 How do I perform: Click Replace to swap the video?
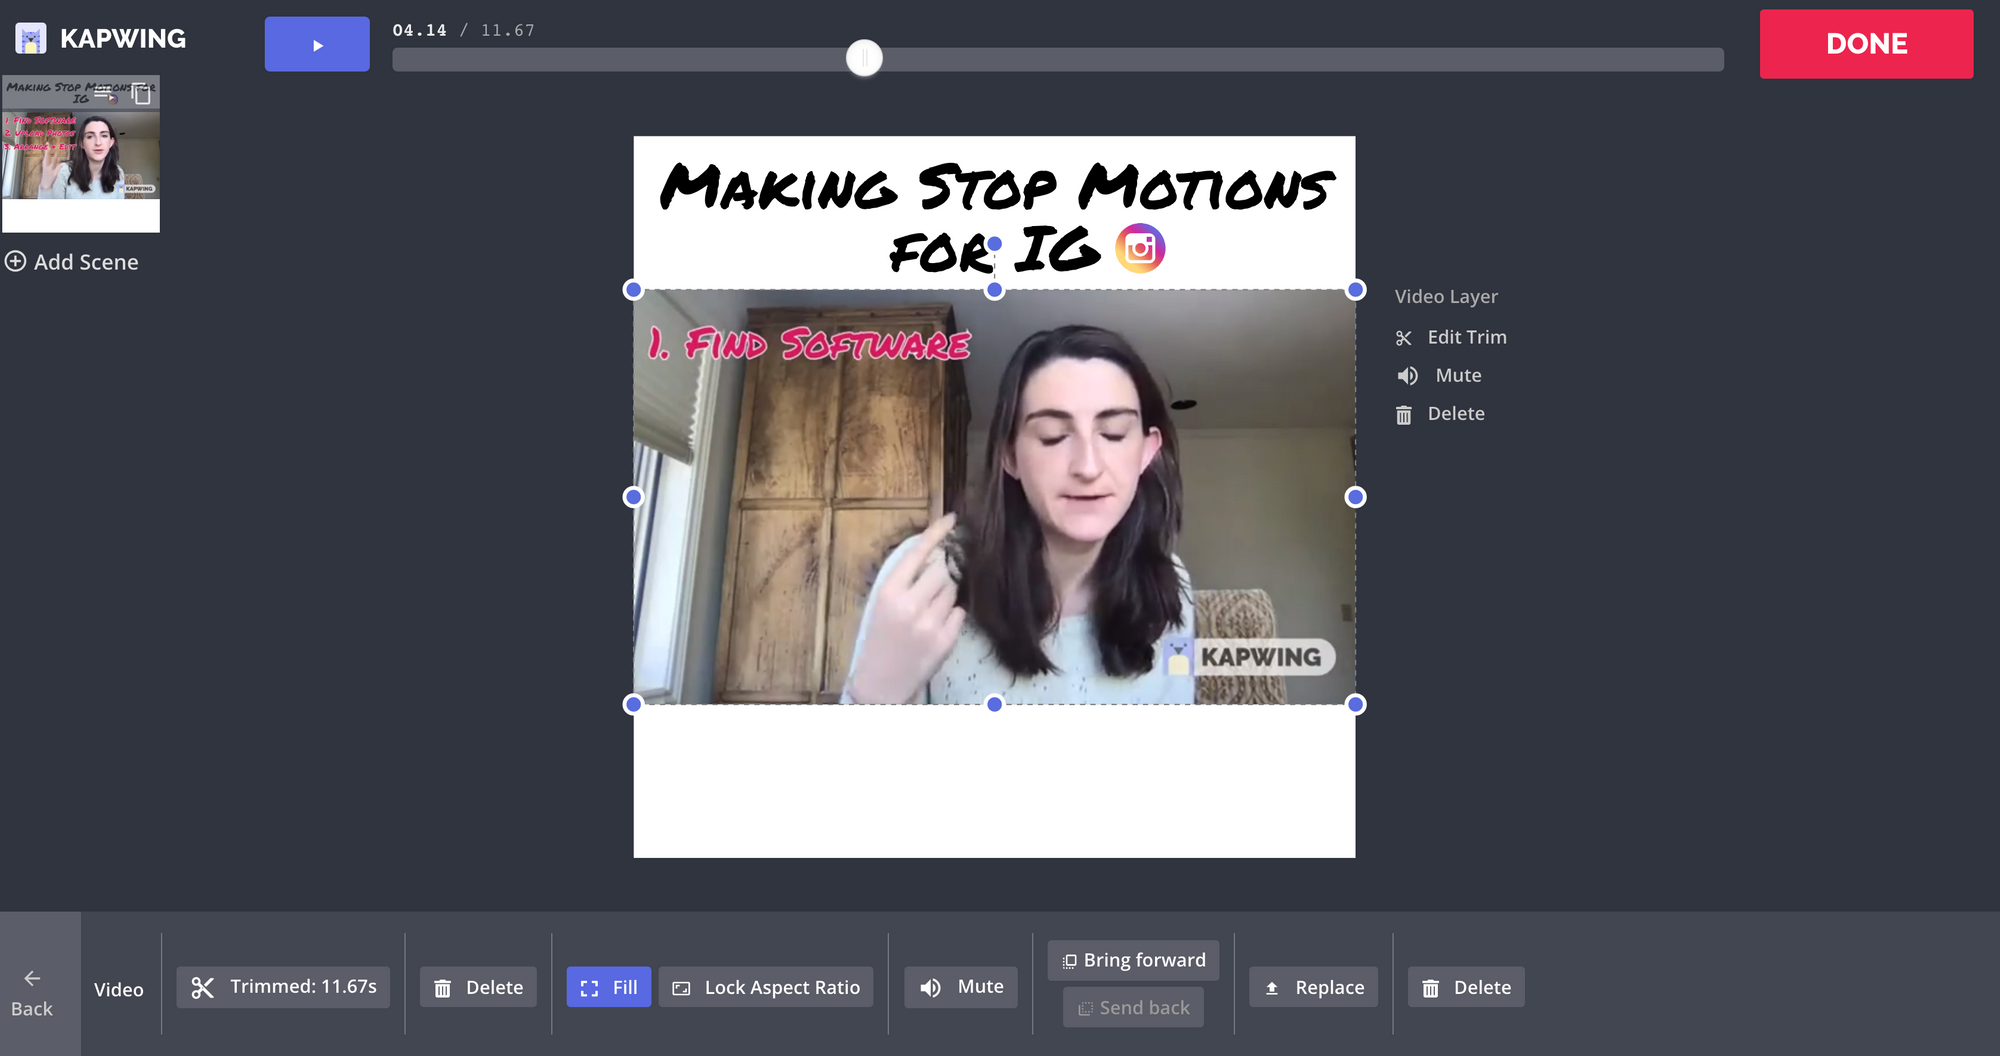click(x=1313, y=987)
